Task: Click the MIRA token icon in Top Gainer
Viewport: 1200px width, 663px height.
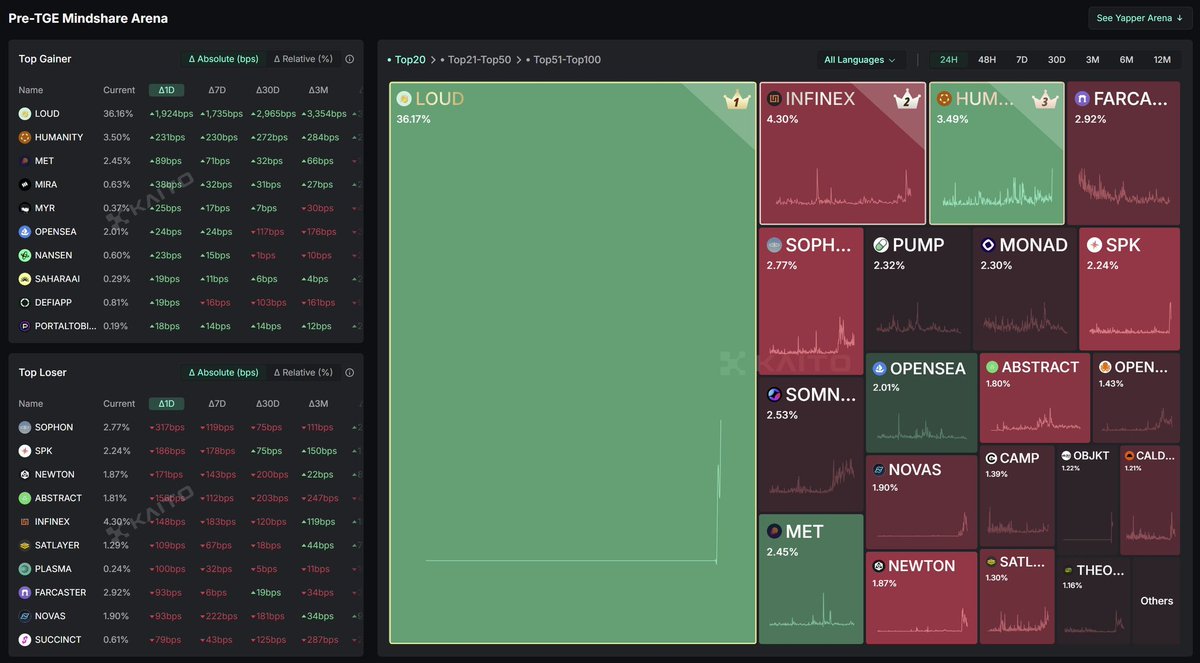Action: coord(24,184)
